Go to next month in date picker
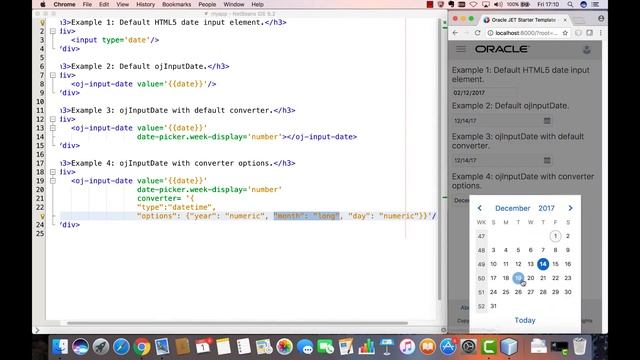Viewport: 640px width, 360px height. coord(570,208)
